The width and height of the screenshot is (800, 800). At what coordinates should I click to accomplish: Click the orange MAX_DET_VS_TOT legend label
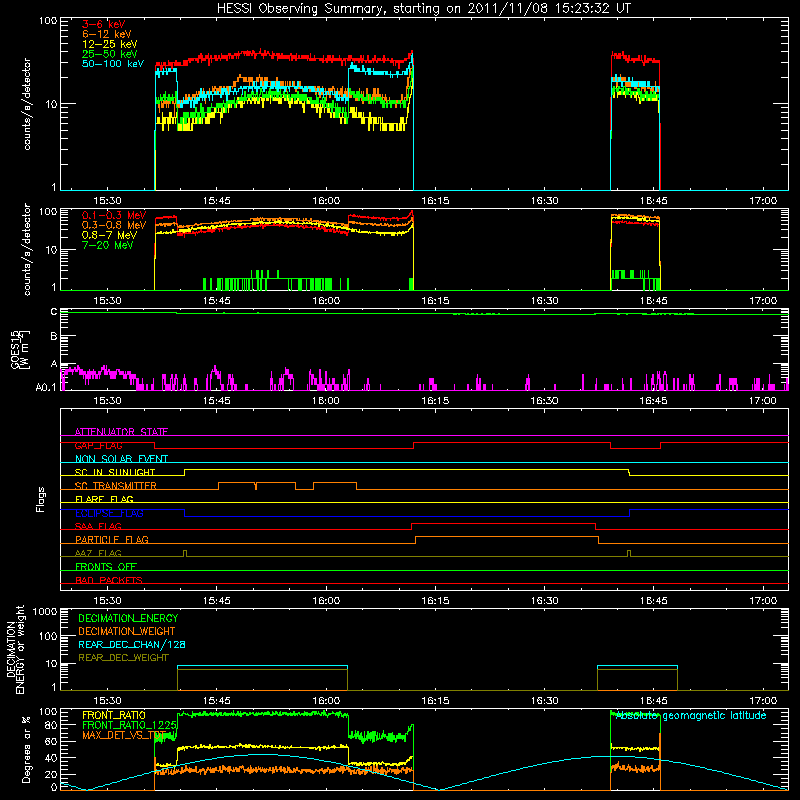124,735
